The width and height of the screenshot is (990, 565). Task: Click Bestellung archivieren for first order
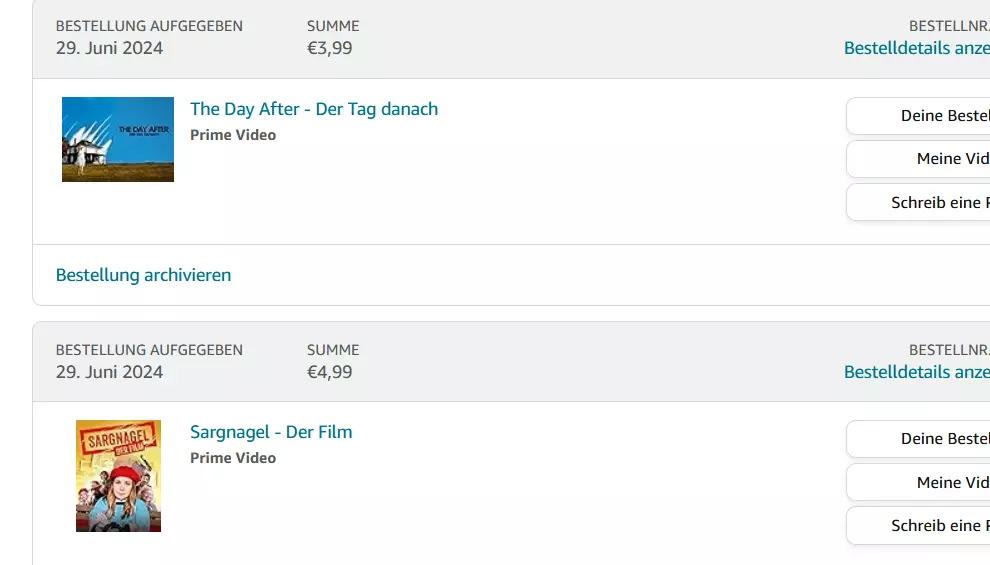[143, 275]
